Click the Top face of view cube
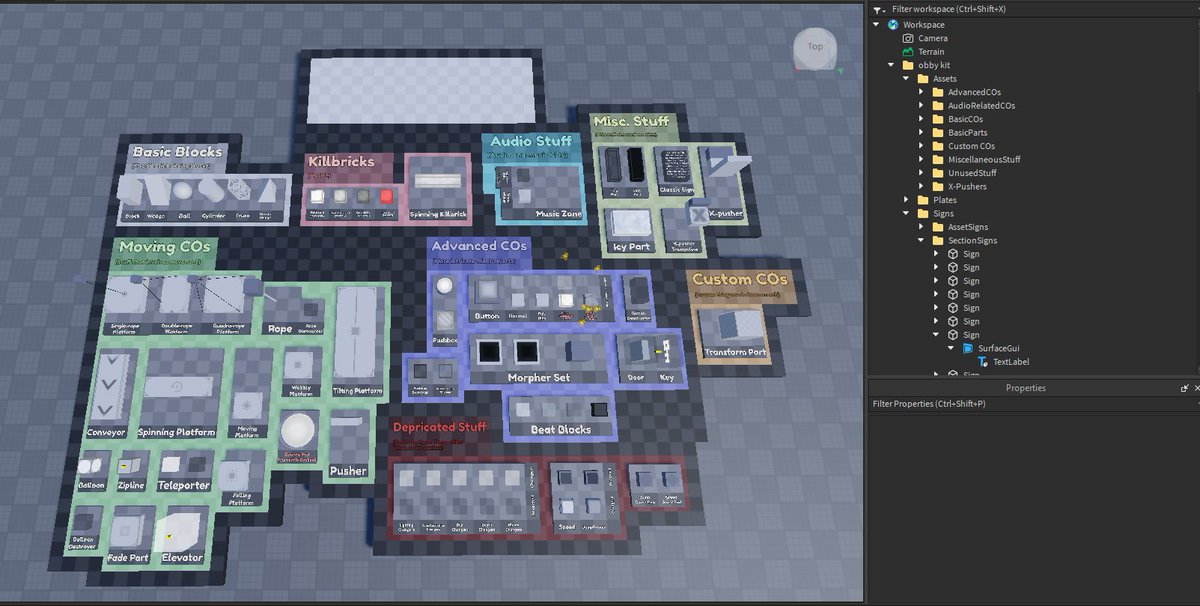This screenshot has width=1200, height=606. click(815, 47)
